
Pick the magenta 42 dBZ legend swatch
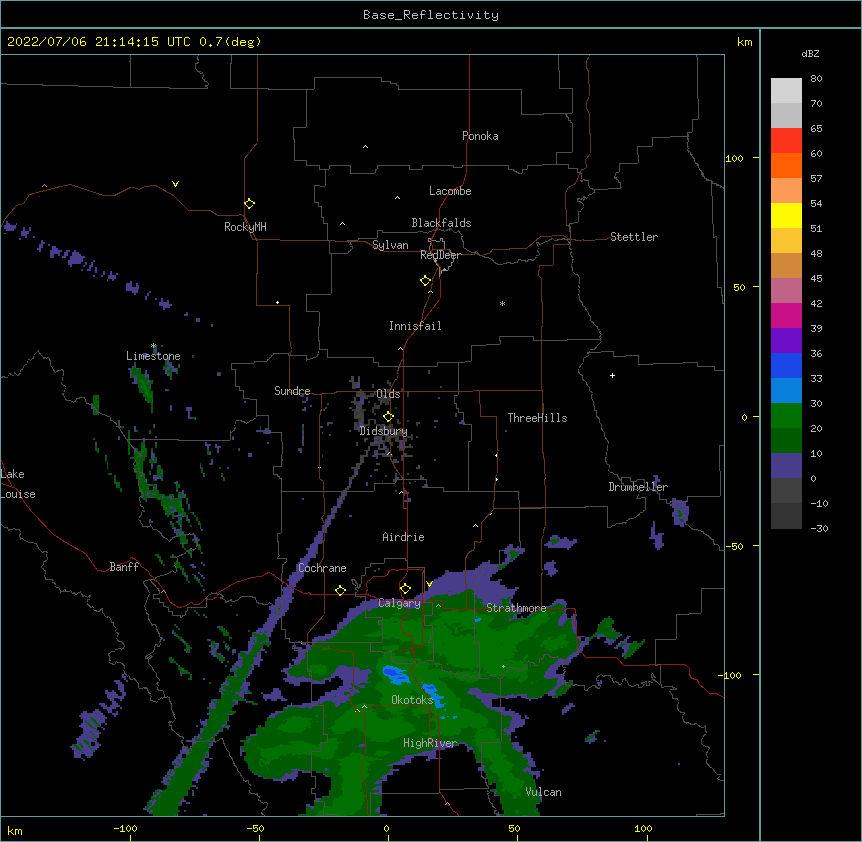pos(786,315)
